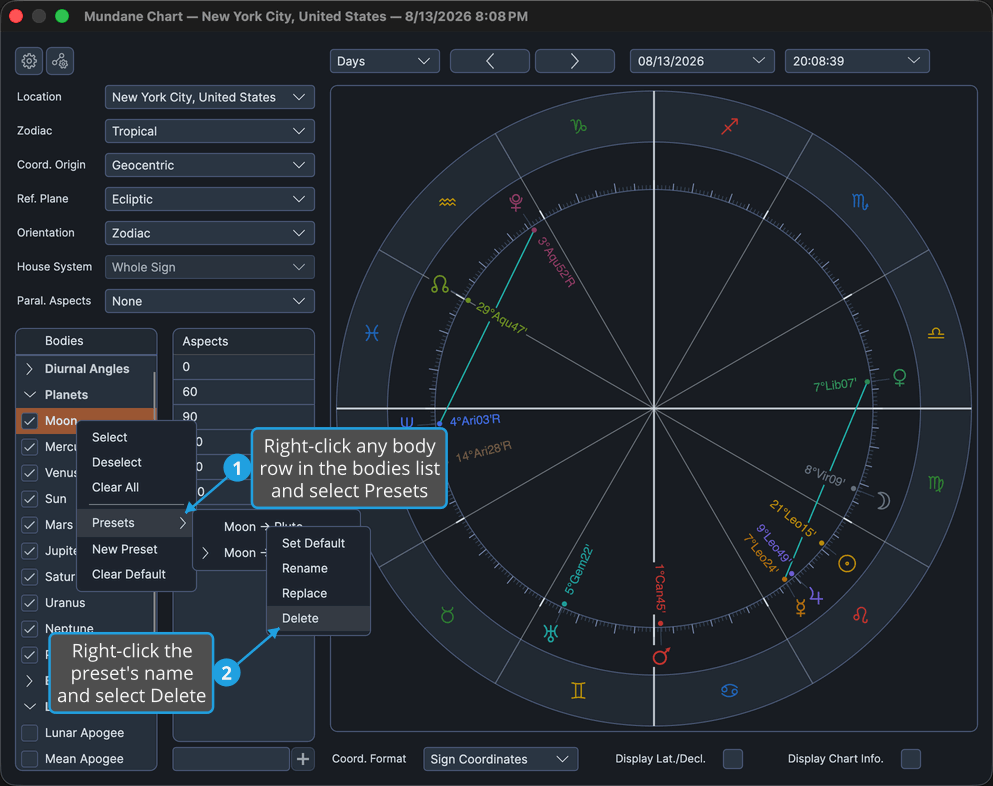Click the Jupiter glyph in the chart

[816, 597]
